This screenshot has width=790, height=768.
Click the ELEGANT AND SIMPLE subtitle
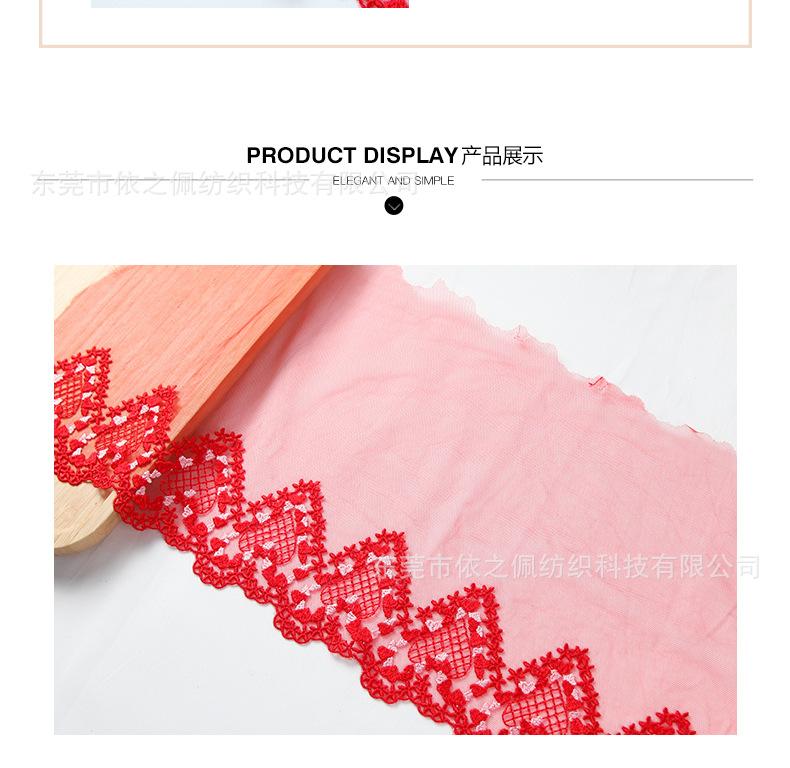pos(393,181)
